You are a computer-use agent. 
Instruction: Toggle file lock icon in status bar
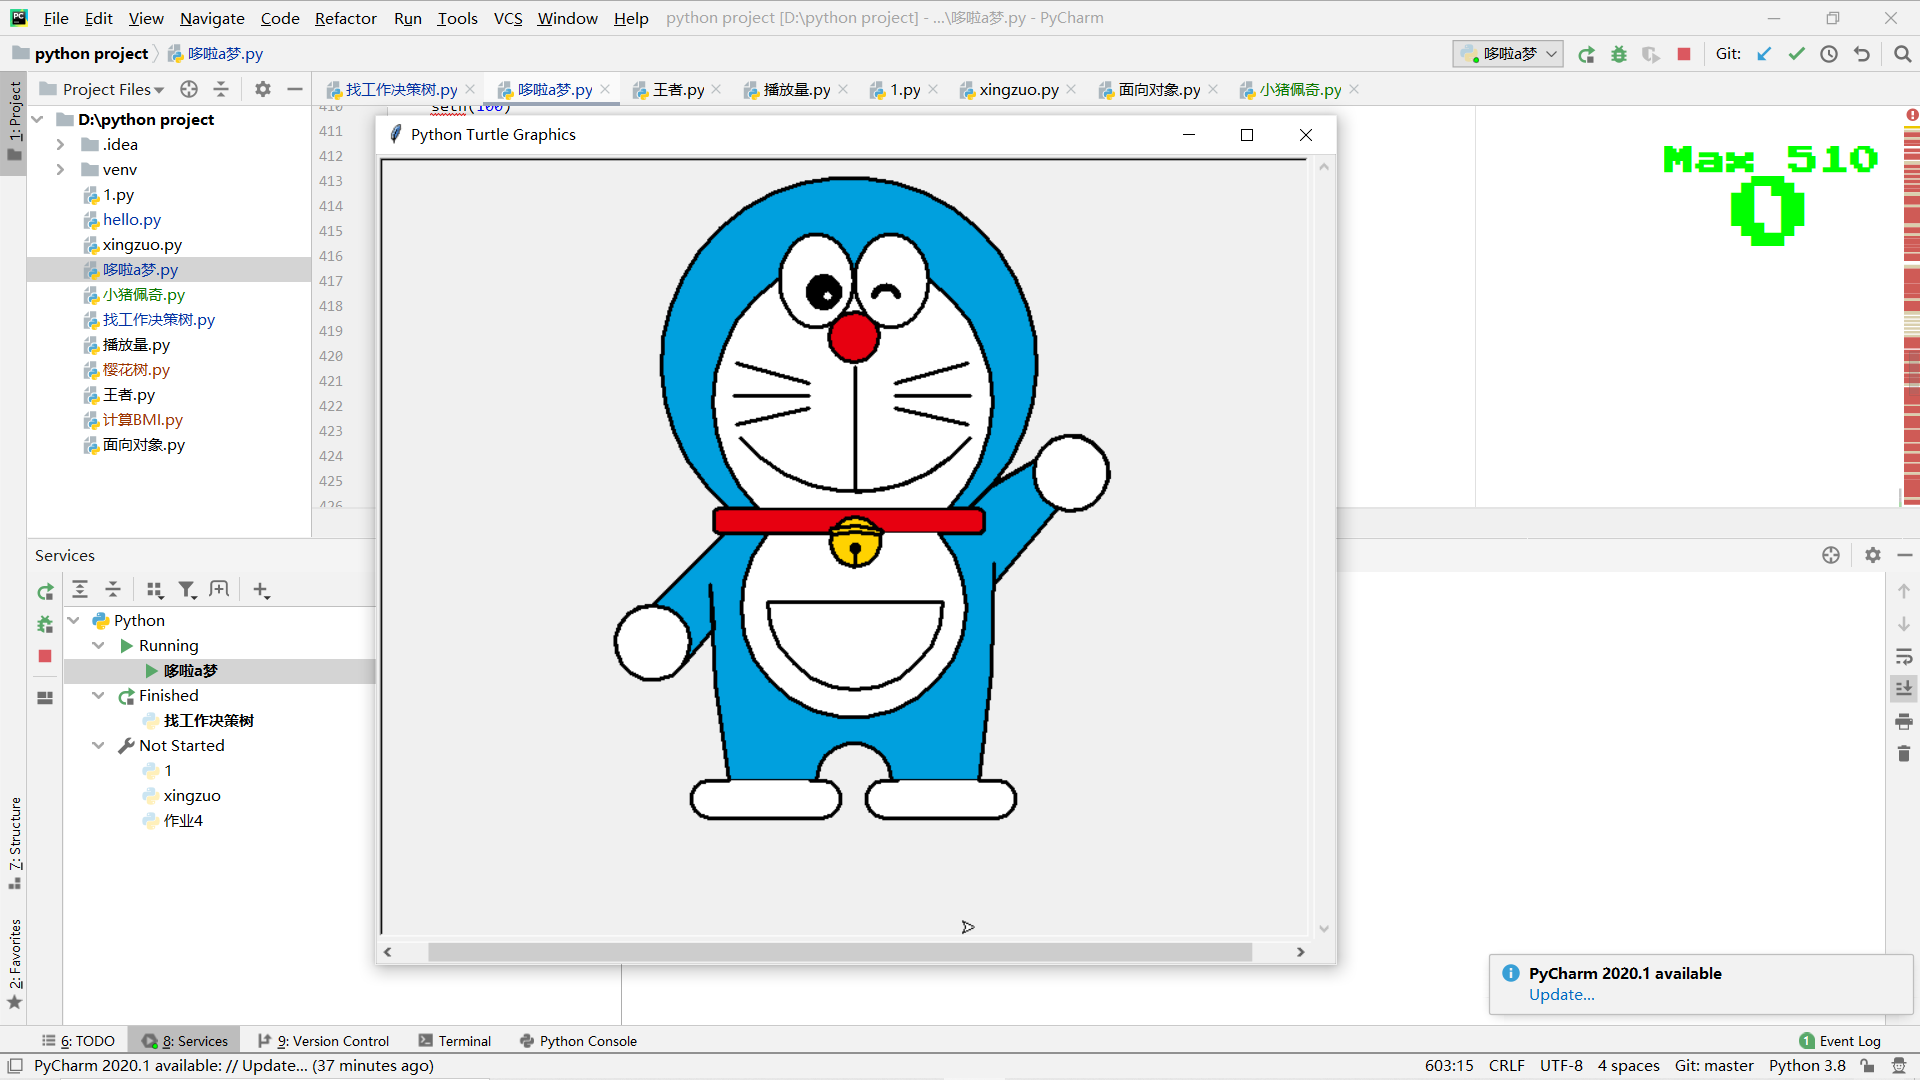tap(1867, 1066)
